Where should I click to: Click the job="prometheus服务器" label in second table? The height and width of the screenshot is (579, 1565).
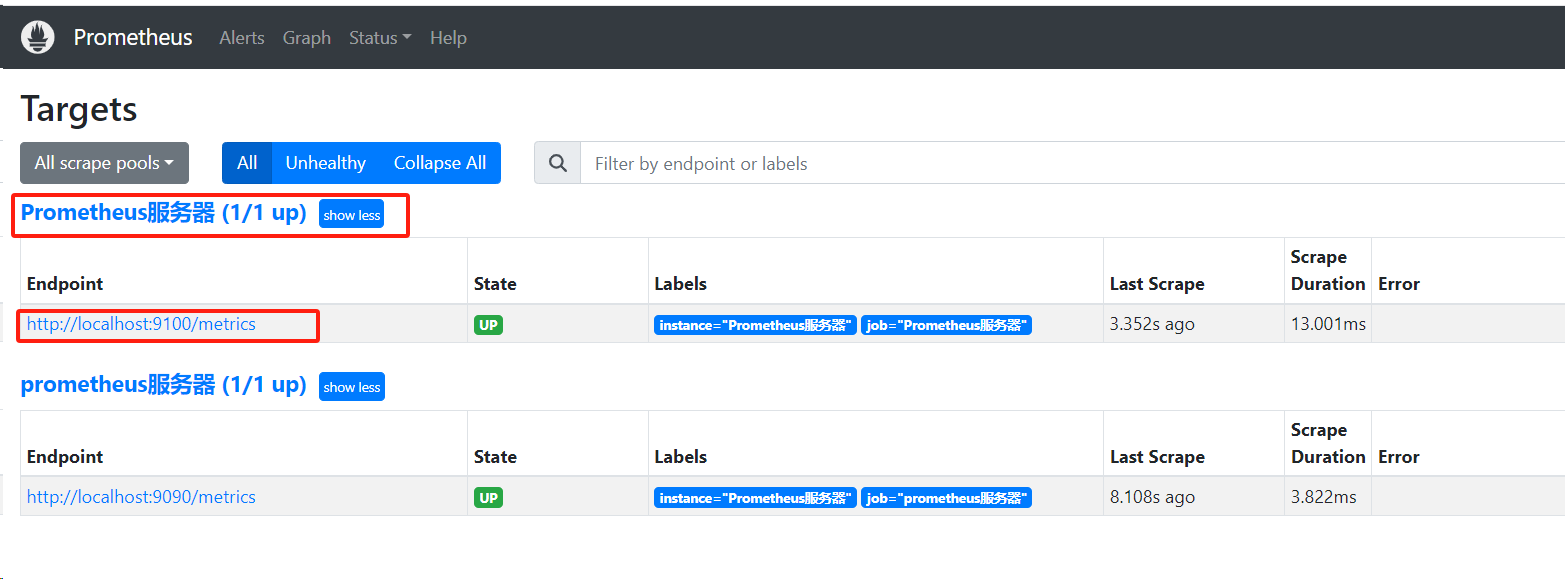[946, 498]
